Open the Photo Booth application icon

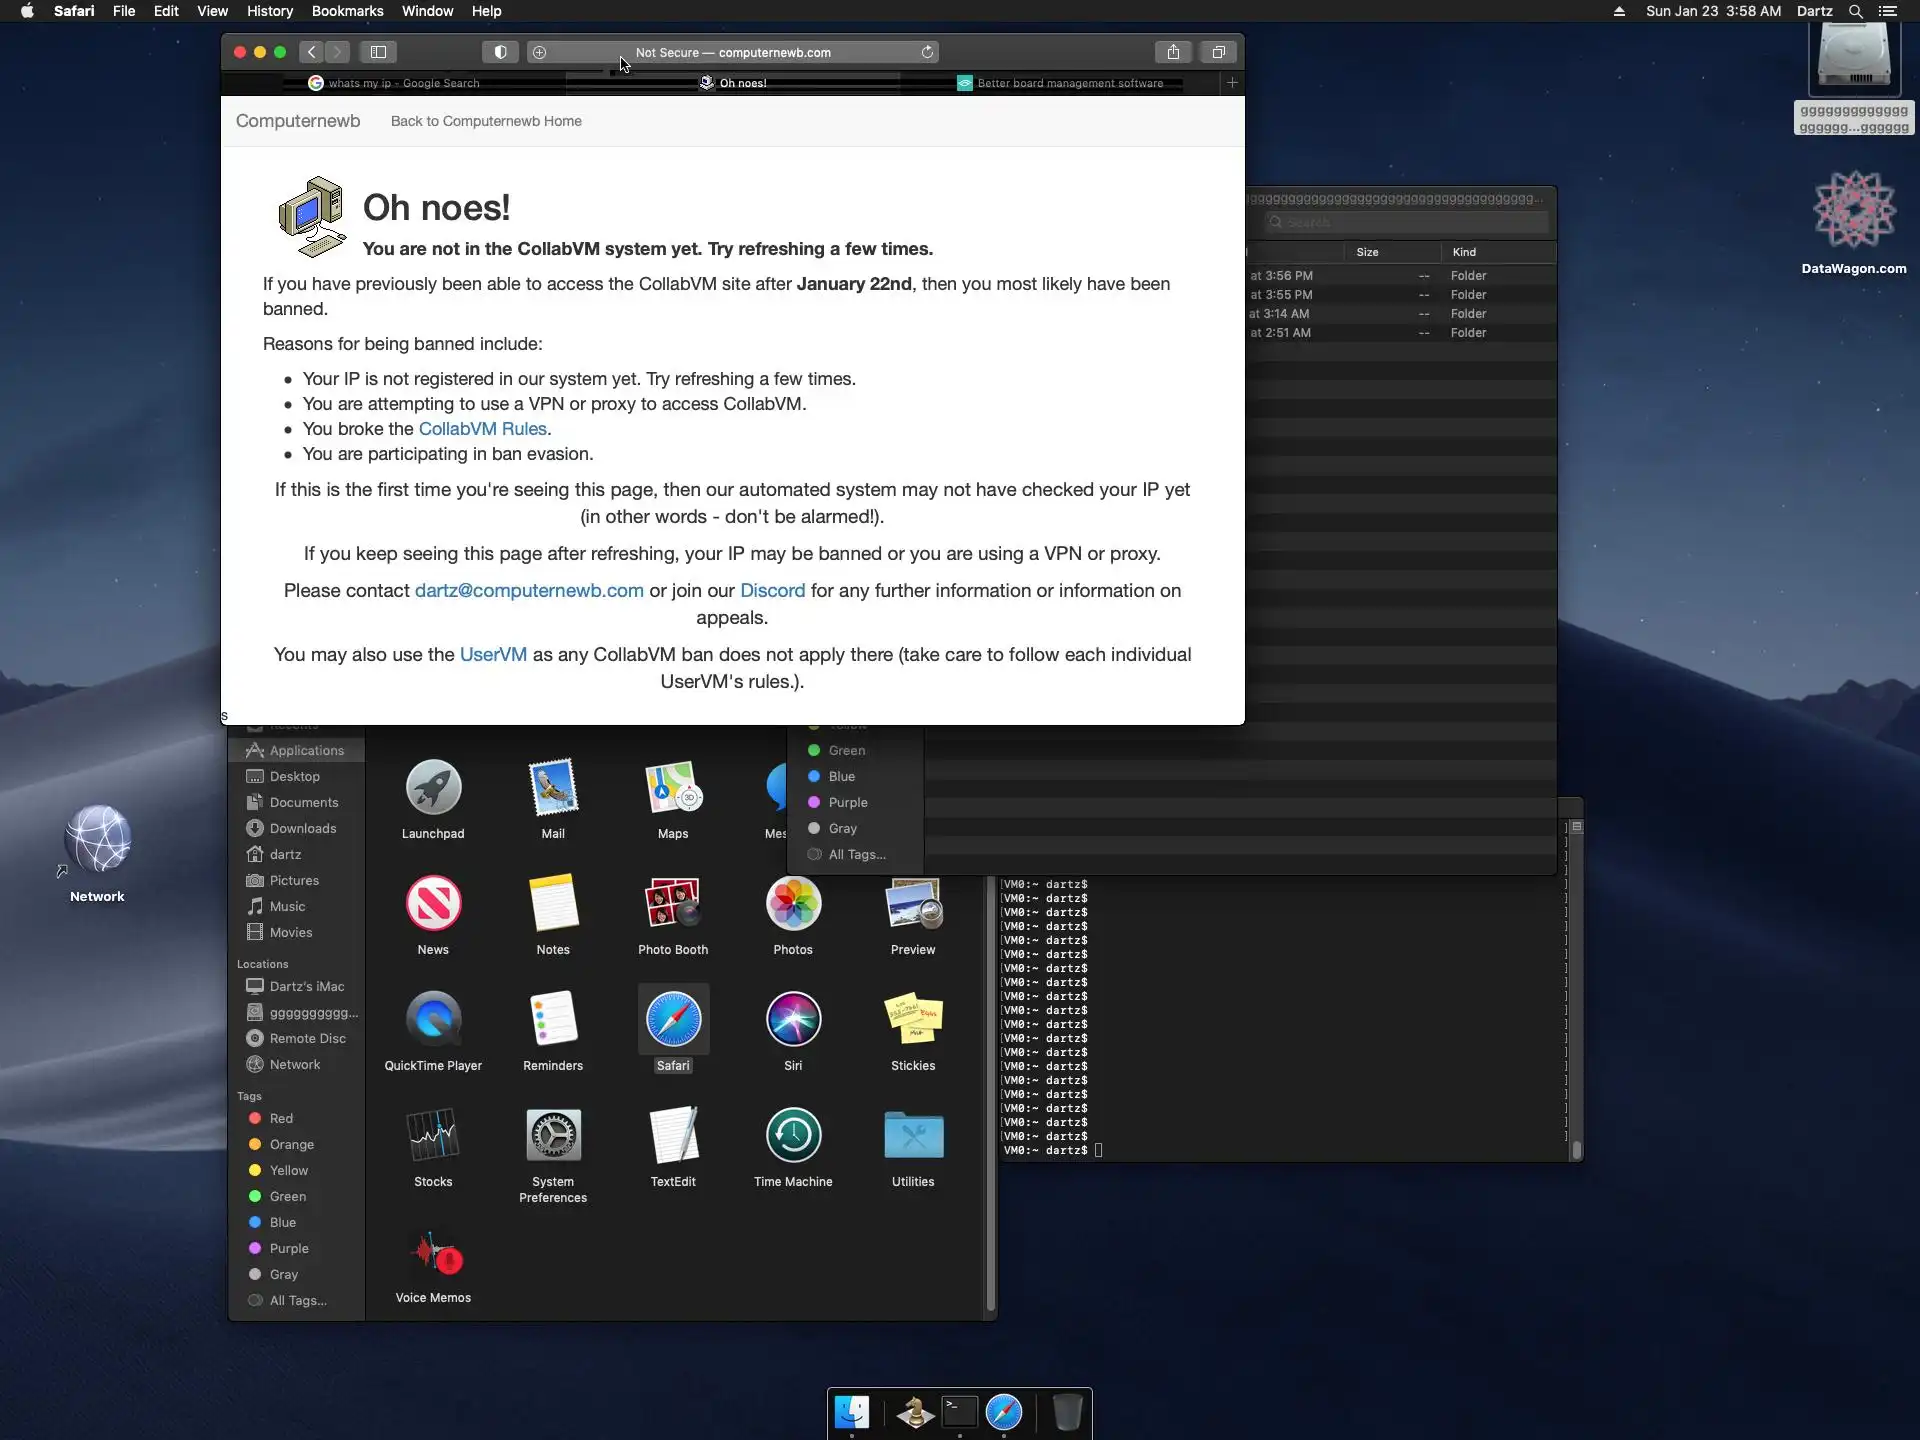(672, 903)
